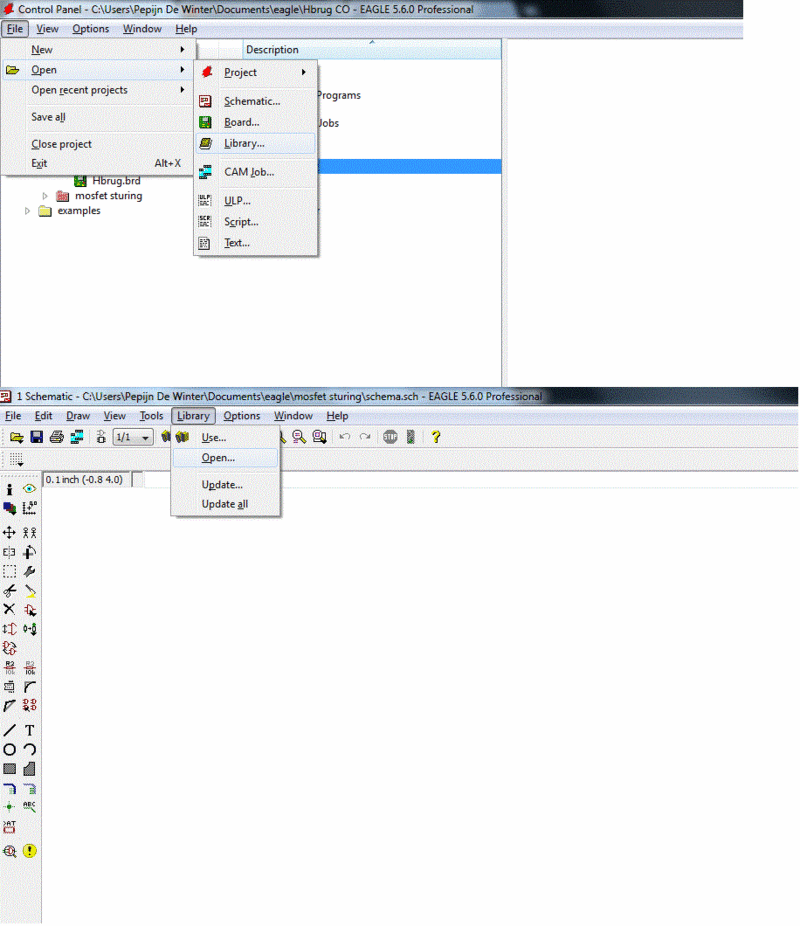
Task: Select the Polygon tool
Action: [30, 769]
